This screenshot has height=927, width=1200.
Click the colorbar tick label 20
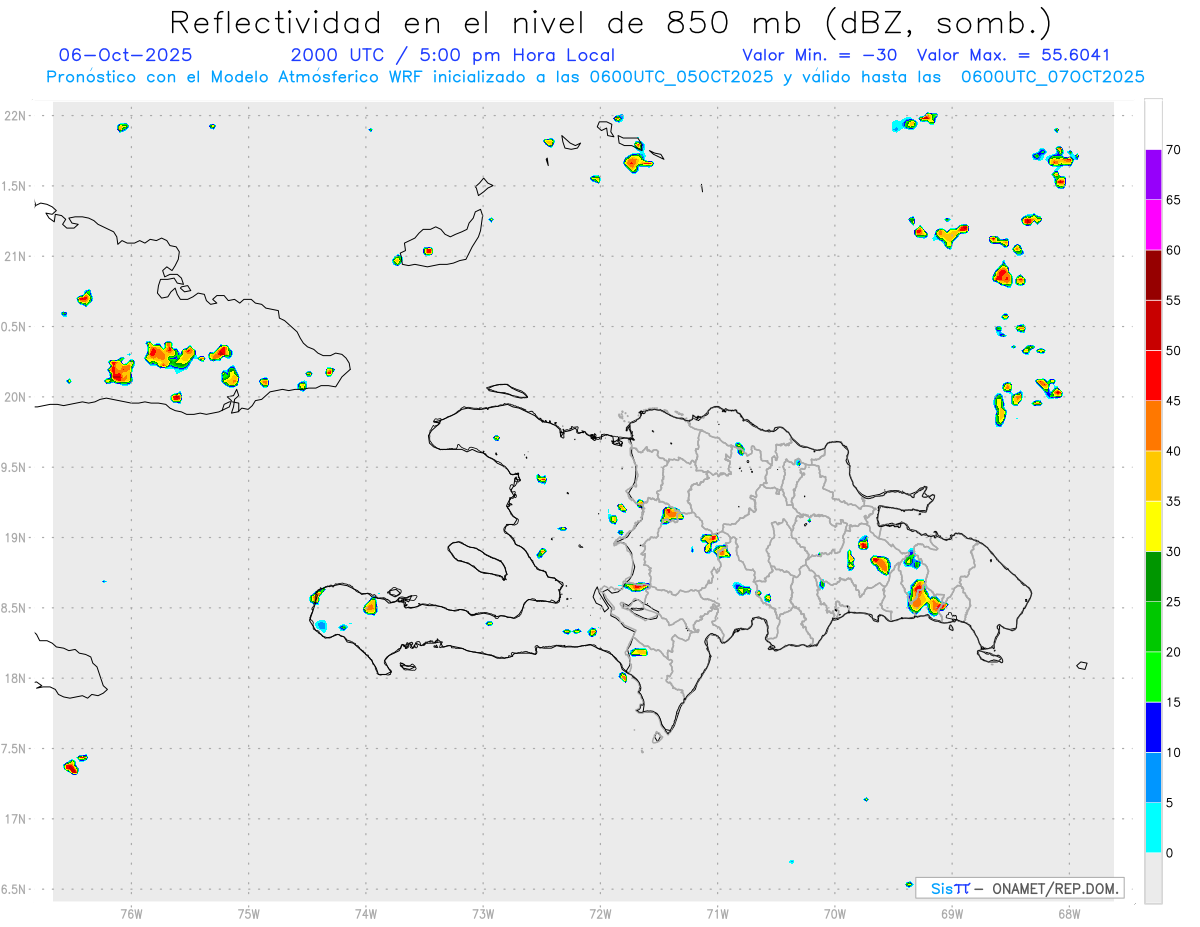(x=1174, y=652)
